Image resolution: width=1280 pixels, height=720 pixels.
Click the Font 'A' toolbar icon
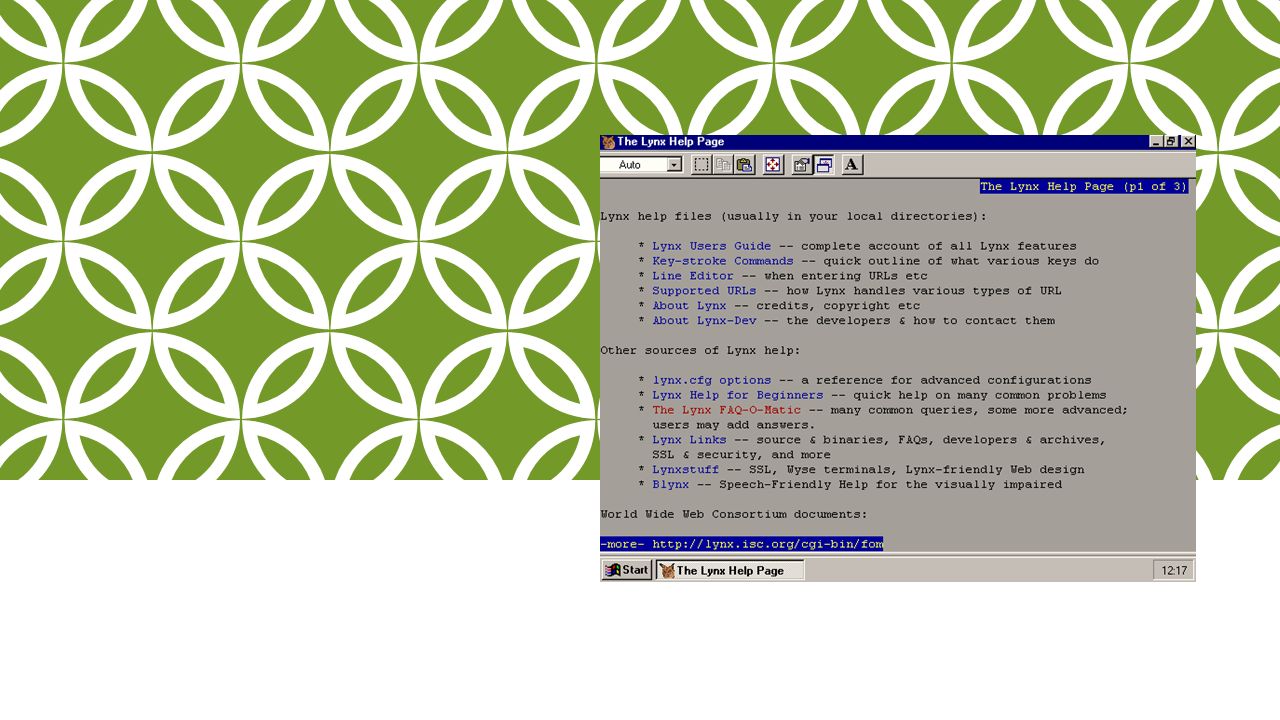(x=852, y=165)
